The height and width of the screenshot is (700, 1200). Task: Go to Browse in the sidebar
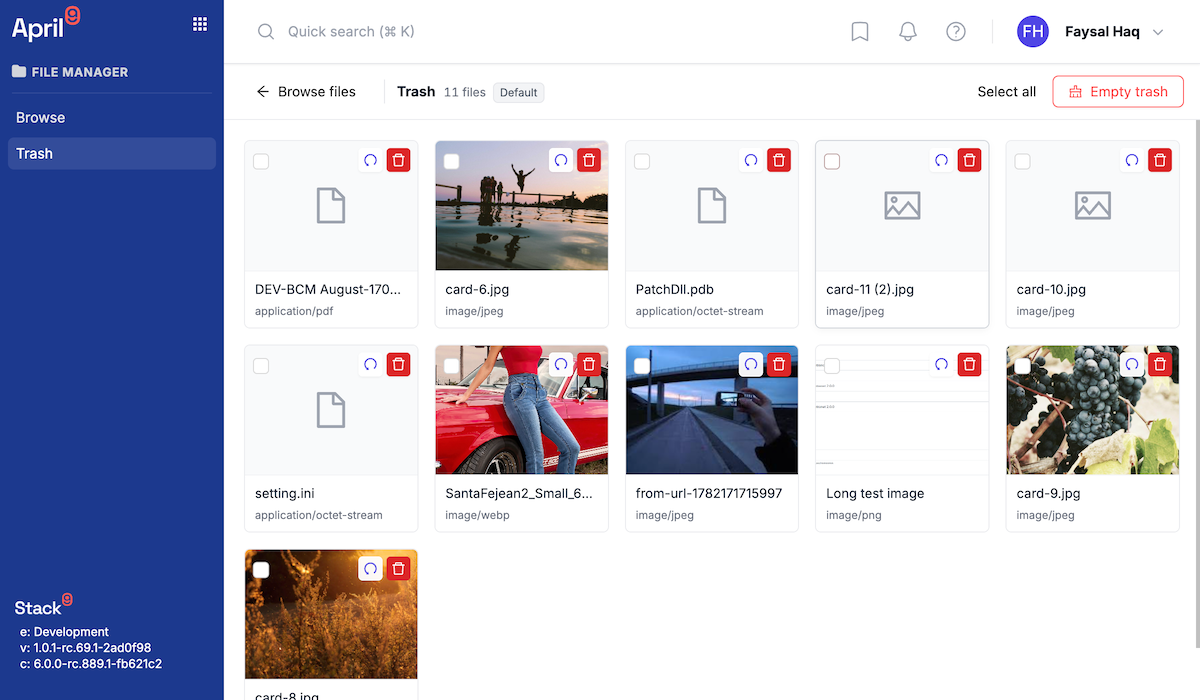(x=112, y=117)
